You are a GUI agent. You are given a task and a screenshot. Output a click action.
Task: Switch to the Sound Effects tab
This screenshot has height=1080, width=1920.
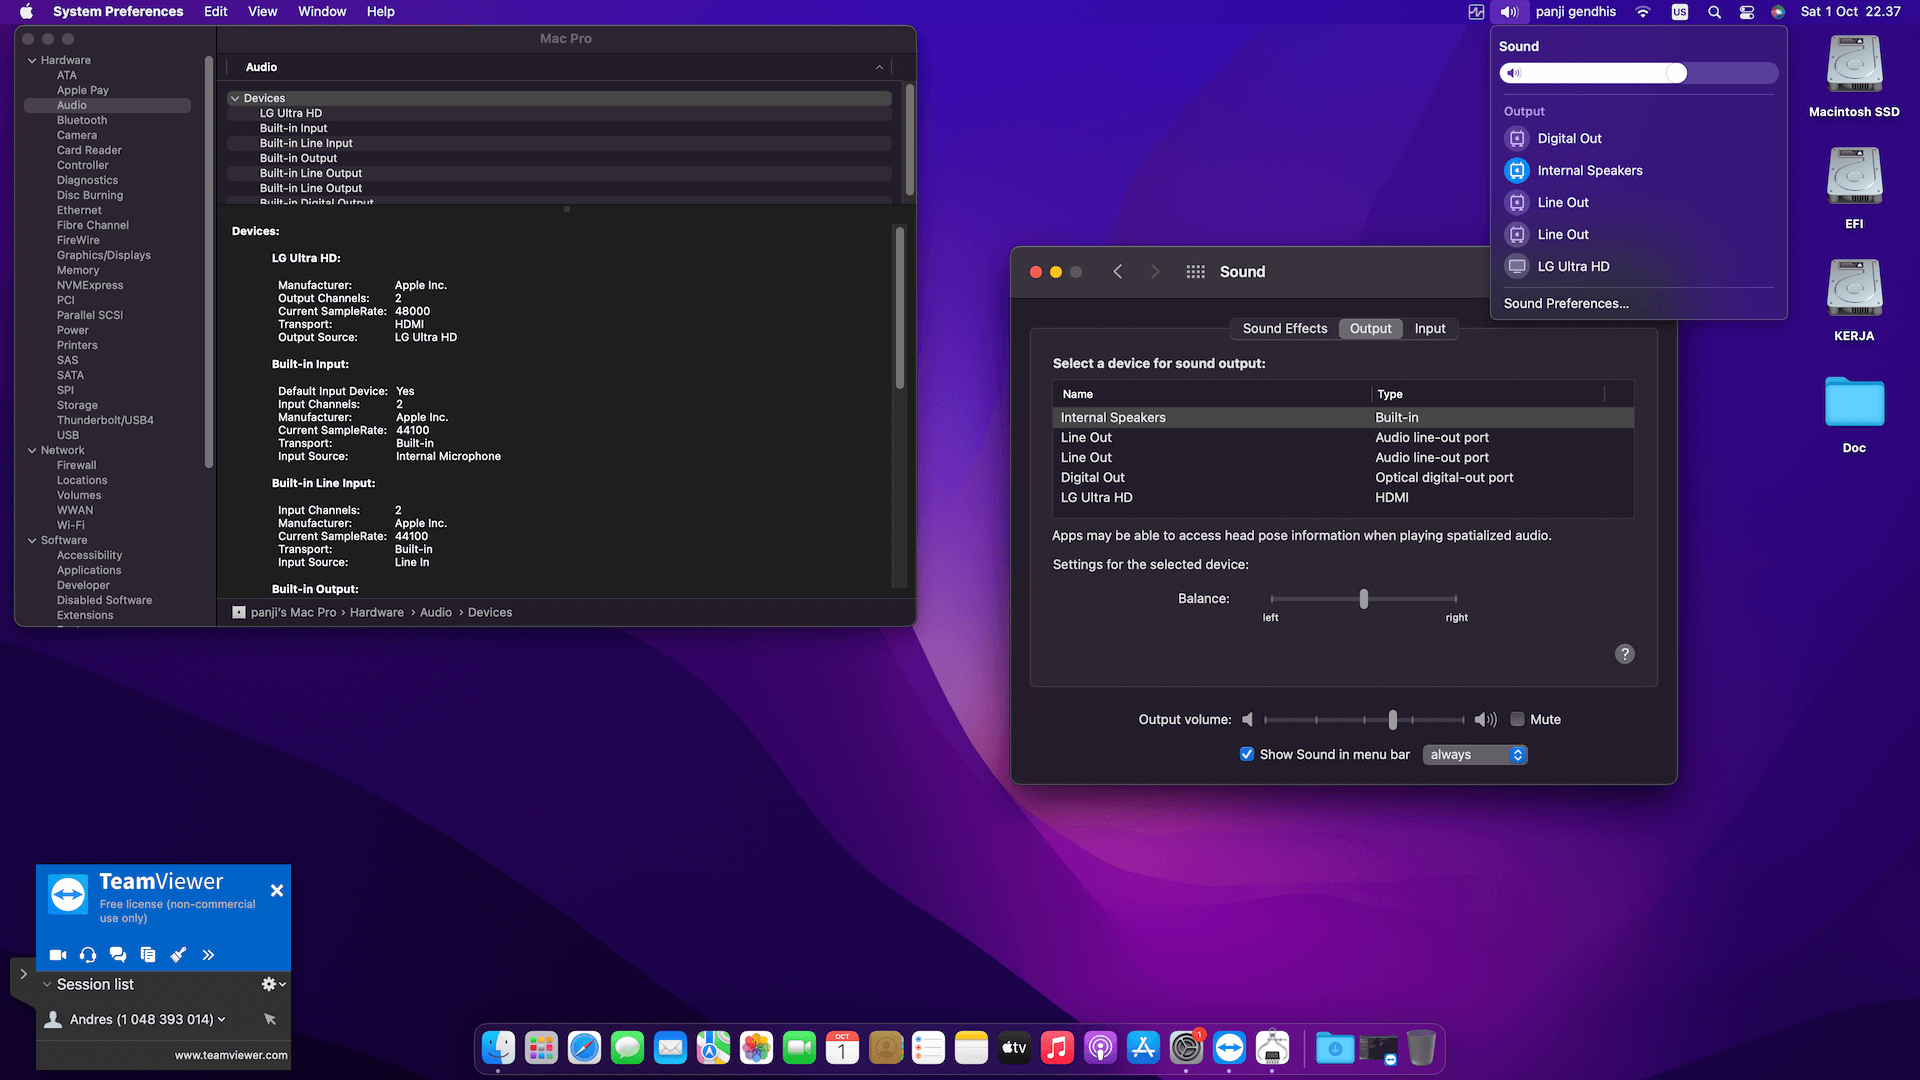click(x=1285, y=328)
